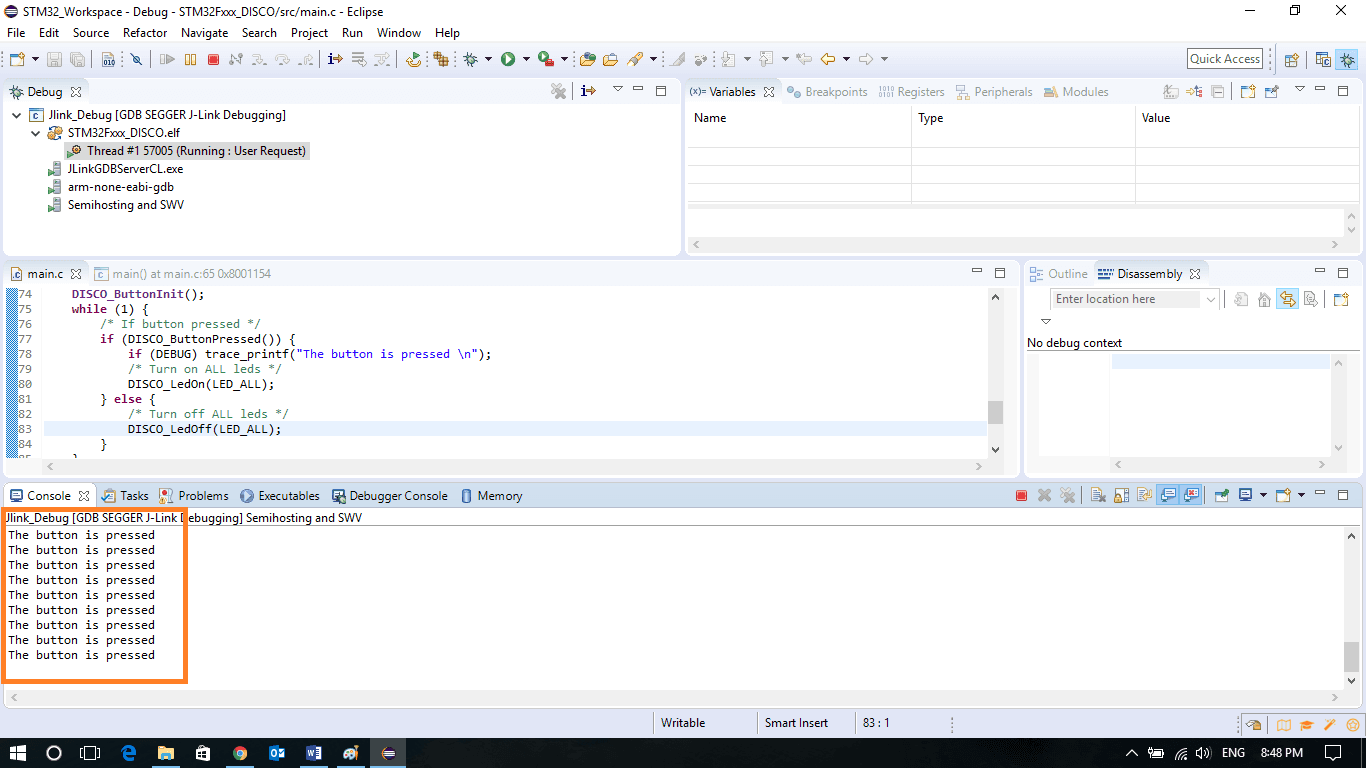The image size is (1366, 768).
Task: Select JLinkGDBServerCL.exe process in Debug view
Action: 115,169
